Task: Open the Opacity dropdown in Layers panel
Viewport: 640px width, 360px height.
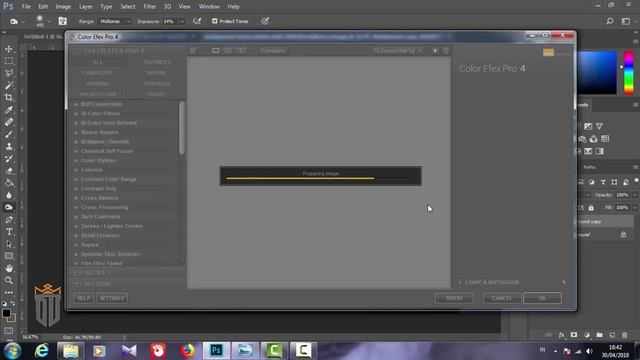Action: coord(635,195)
